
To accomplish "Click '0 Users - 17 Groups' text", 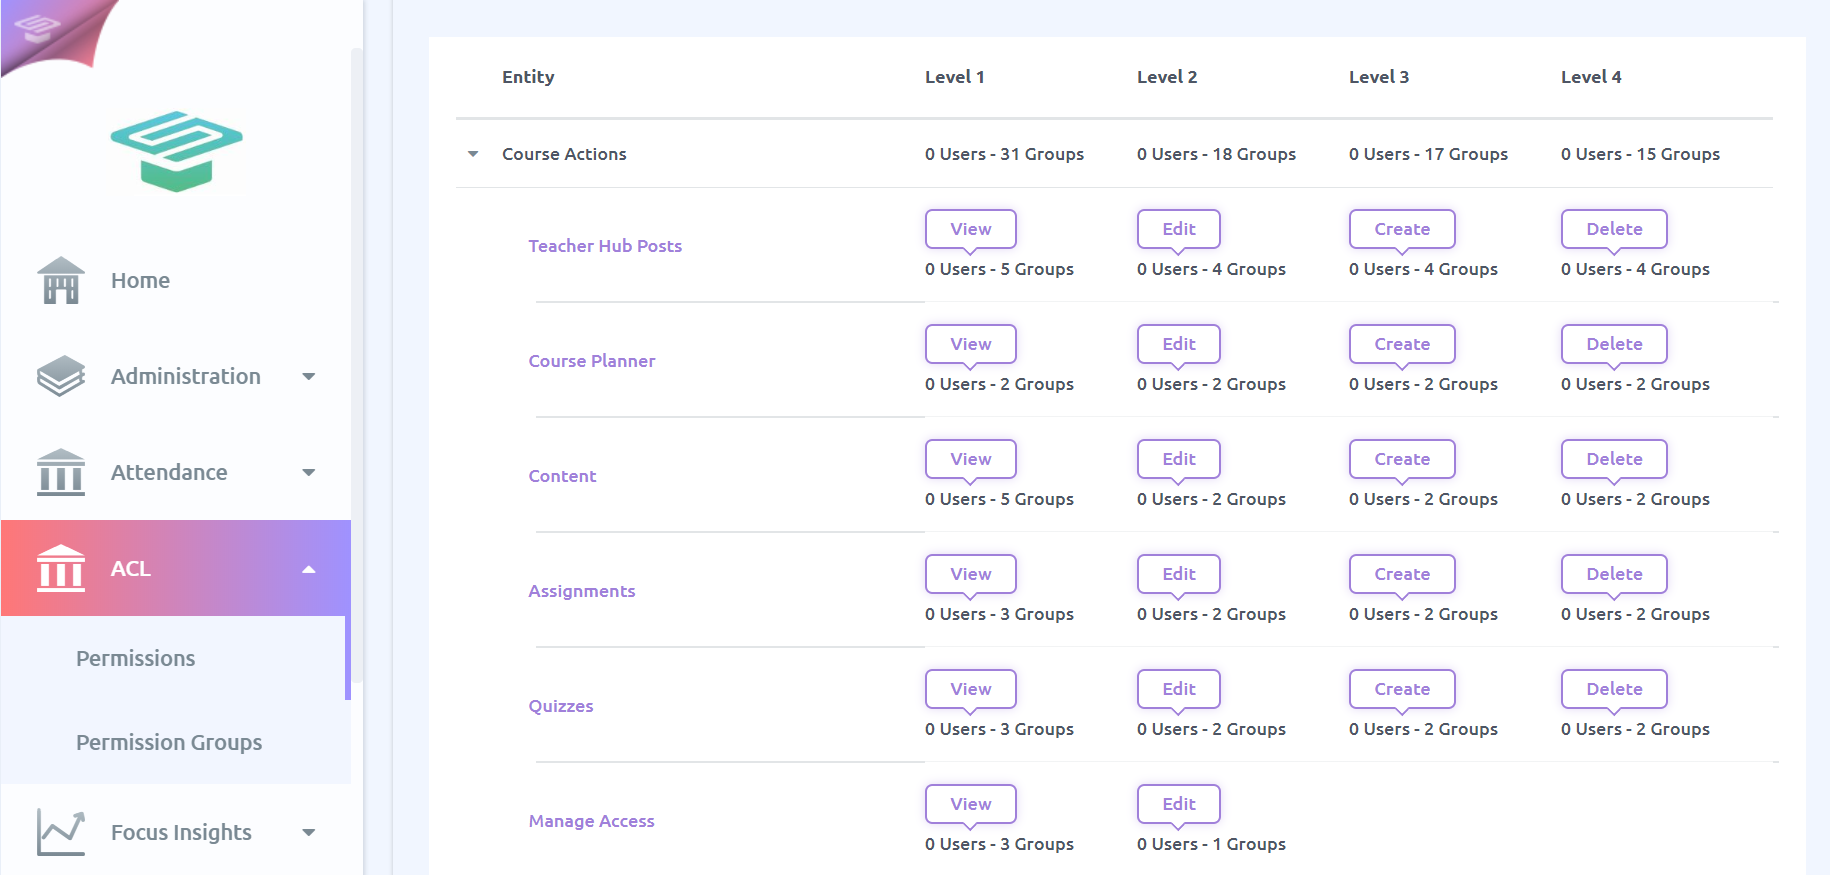I will (1428, 154).
